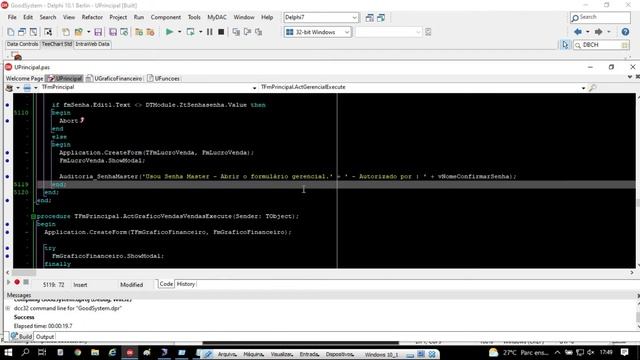
Task: Toggle breakpoint dot on the Abort line
Action: (7, 121)
